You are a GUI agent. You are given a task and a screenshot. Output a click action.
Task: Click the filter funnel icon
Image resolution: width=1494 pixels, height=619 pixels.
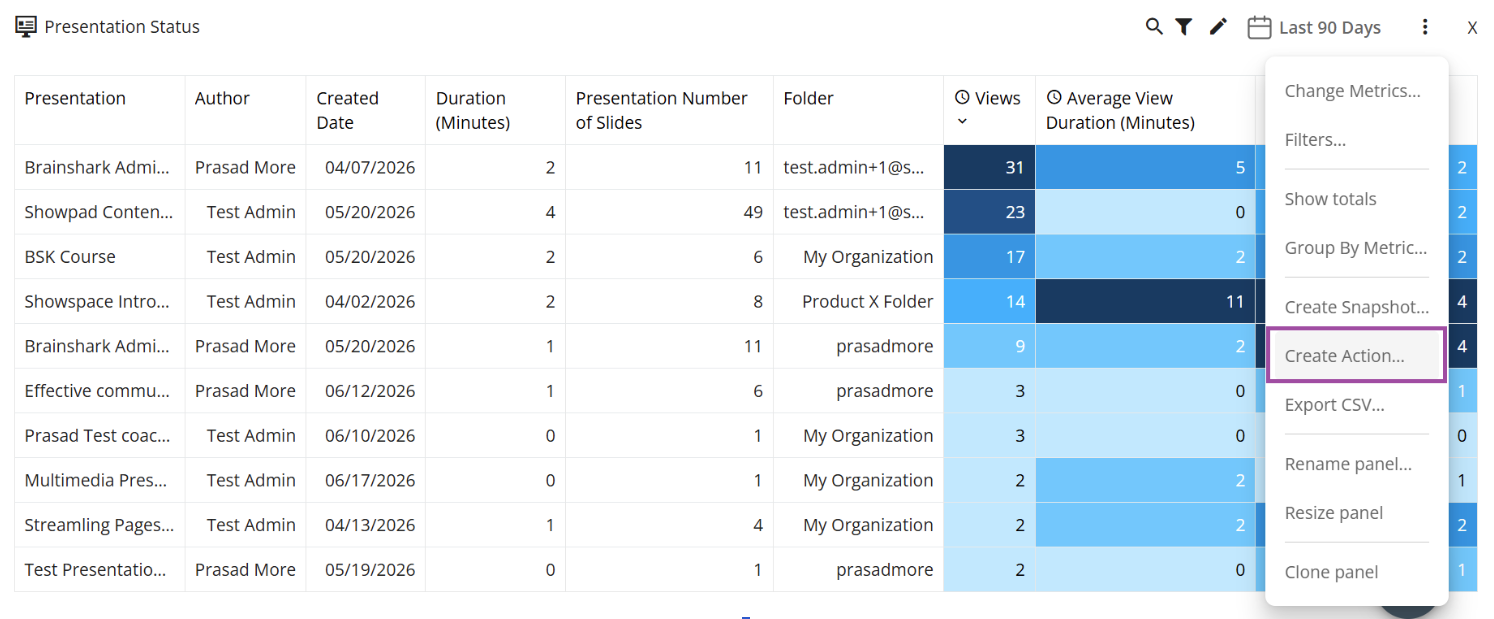pos(1184,27)
